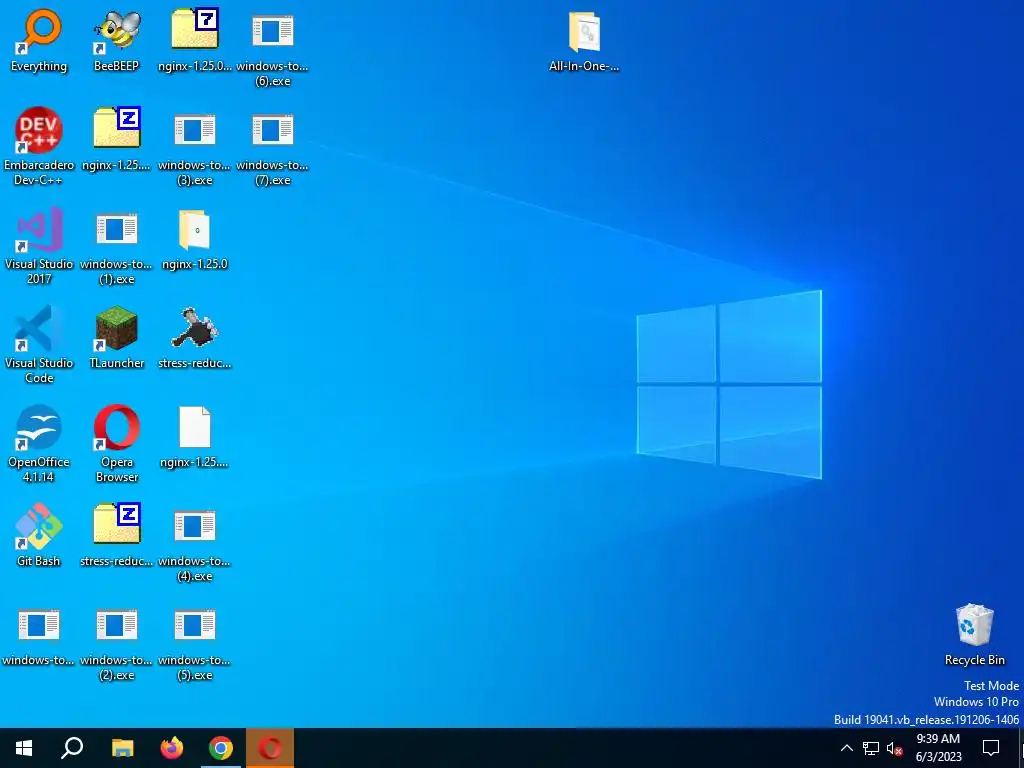The height and width of the screenshot is (768, 1024).
Task: Open Visual Studio 2017 shortcut
Action: point(39,246)
